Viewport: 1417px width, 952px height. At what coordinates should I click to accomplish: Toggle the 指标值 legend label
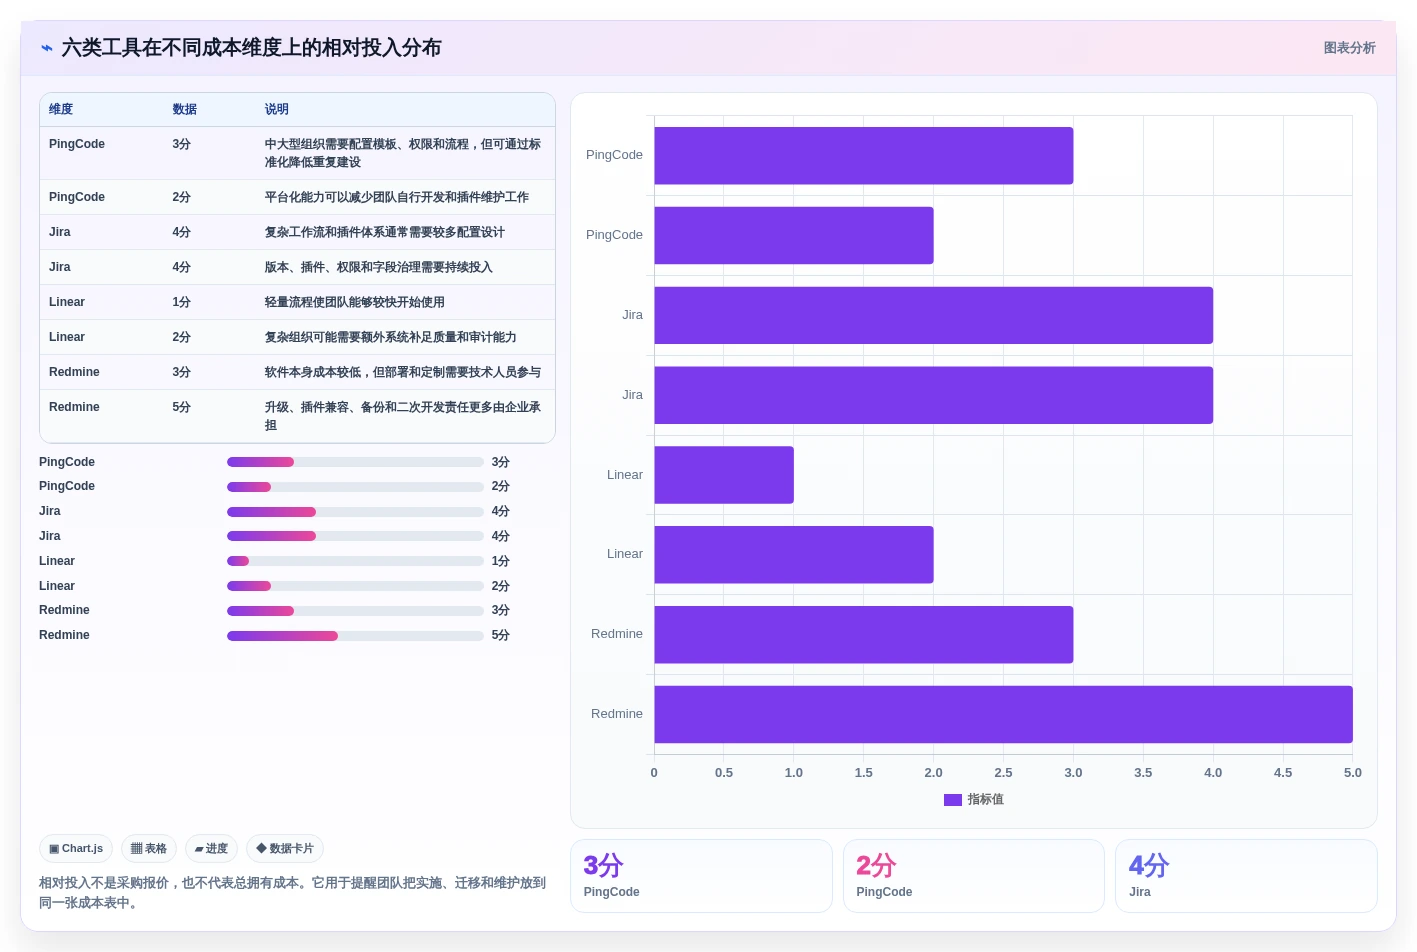[x=986, y=800]
